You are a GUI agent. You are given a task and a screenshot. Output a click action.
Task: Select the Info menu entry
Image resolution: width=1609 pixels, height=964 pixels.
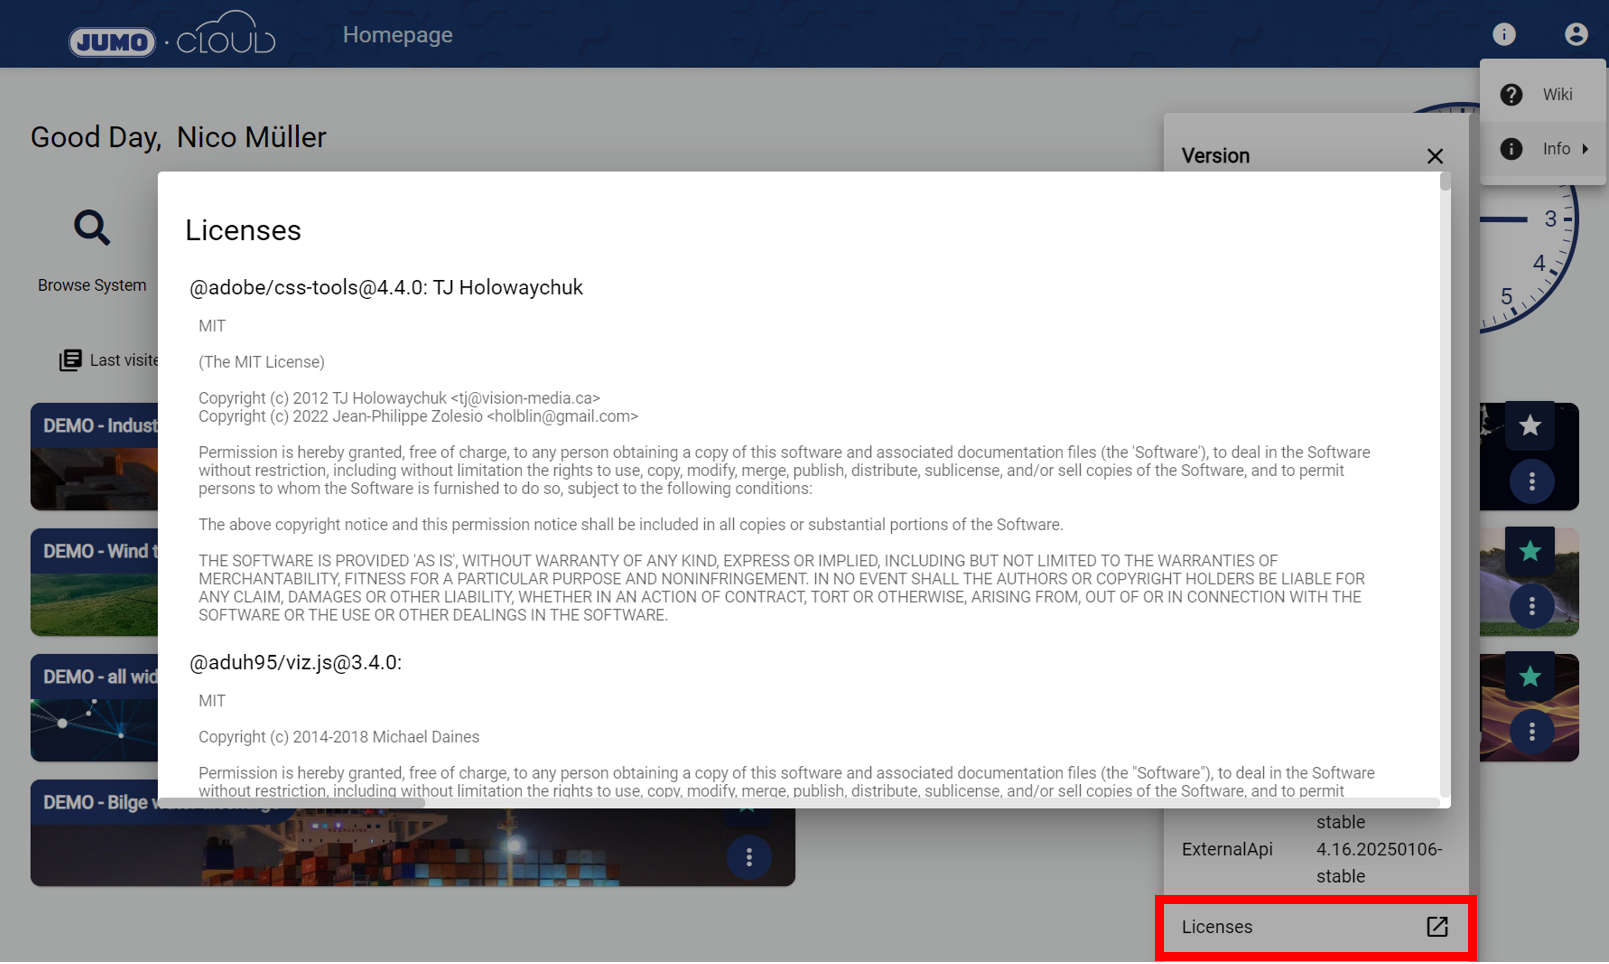pyautogui.click(x=1555, y=149)
